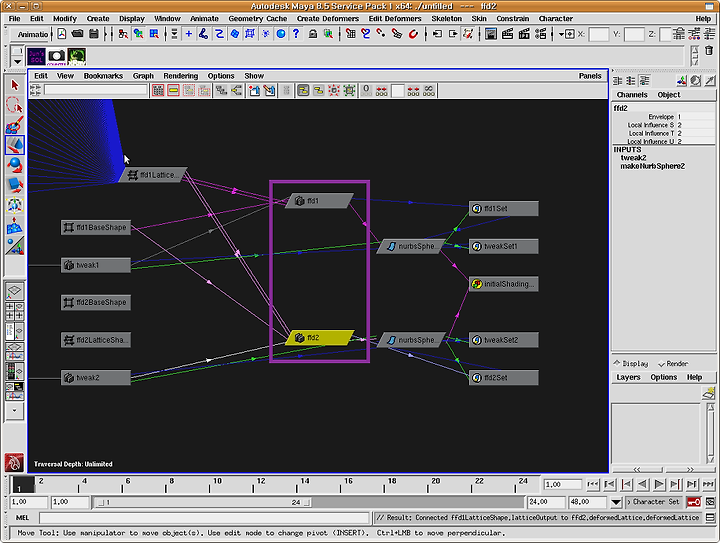Click the Render current frame clapboard icon

point(507,34)
